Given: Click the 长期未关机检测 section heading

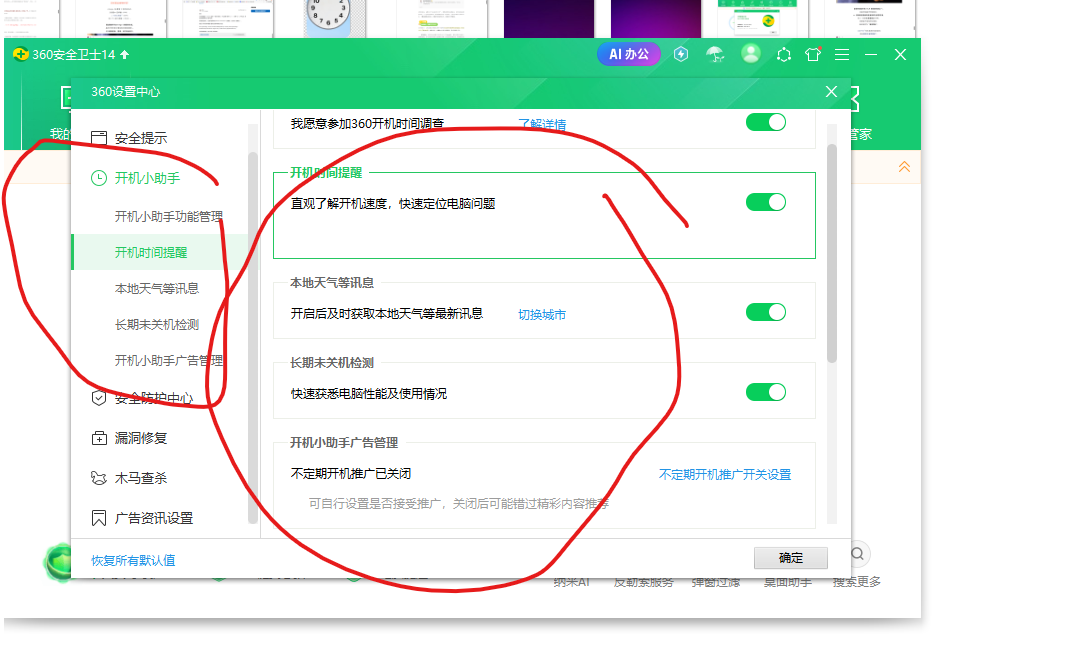Looking at the screenshot, I should pos(331,362).
